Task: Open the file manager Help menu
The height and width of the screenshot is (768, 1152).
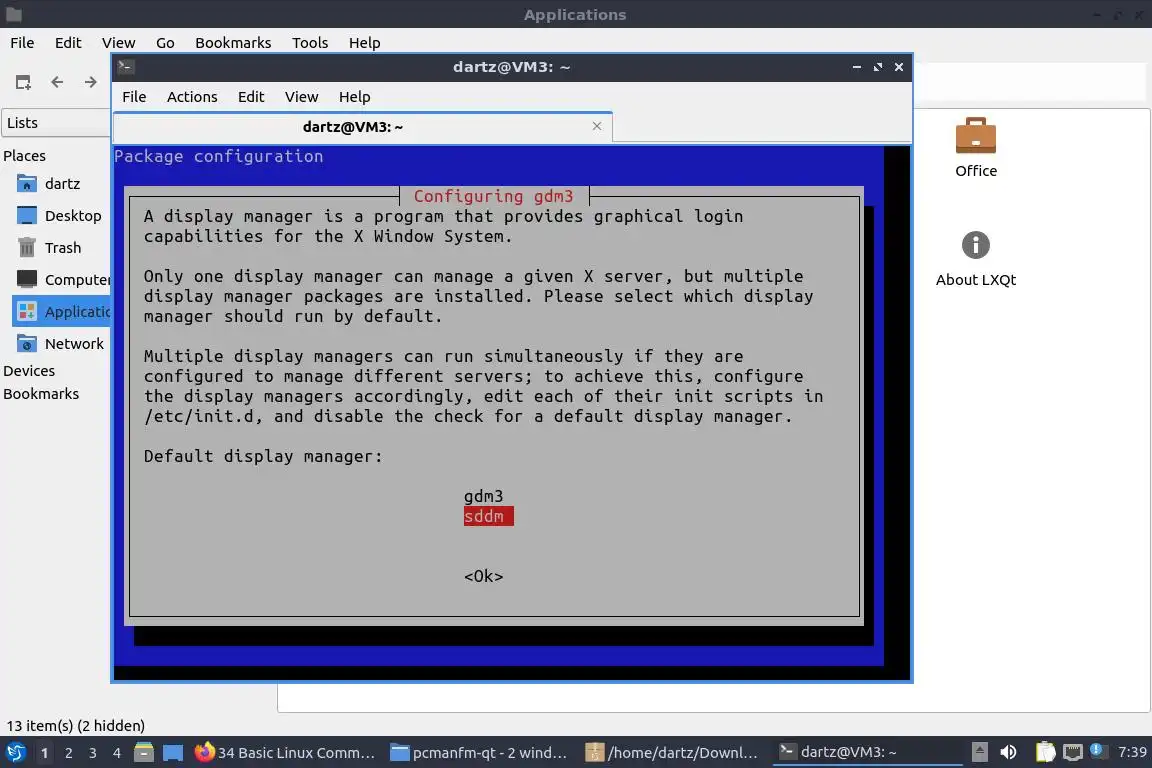Action: pyautogui.click(x=364, y=43)
